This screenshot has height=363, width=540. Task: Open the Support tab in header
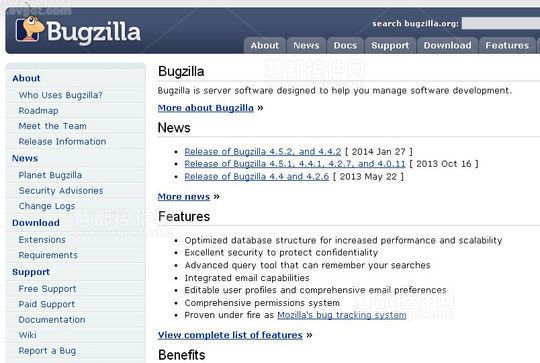point(390,45)
